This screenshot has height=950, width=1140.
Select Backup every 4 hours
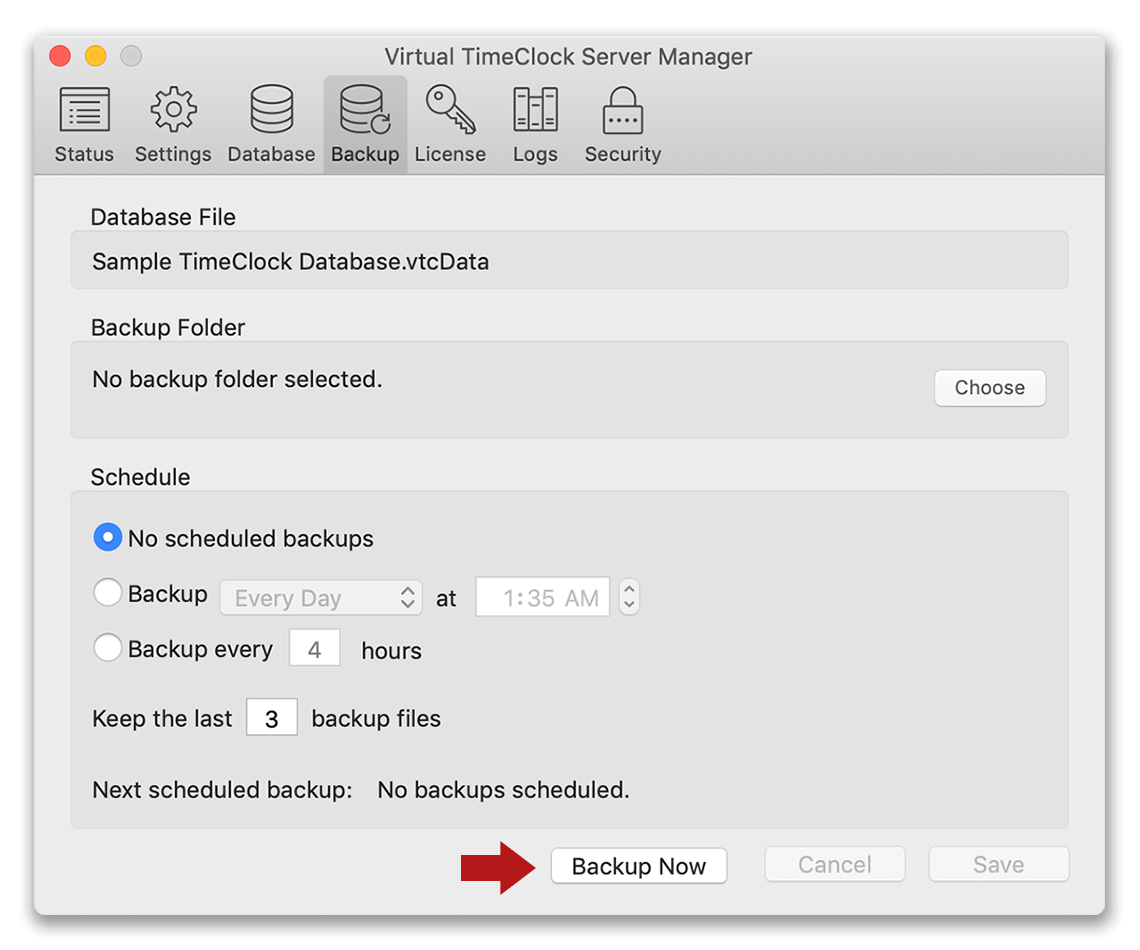[107, 647]
